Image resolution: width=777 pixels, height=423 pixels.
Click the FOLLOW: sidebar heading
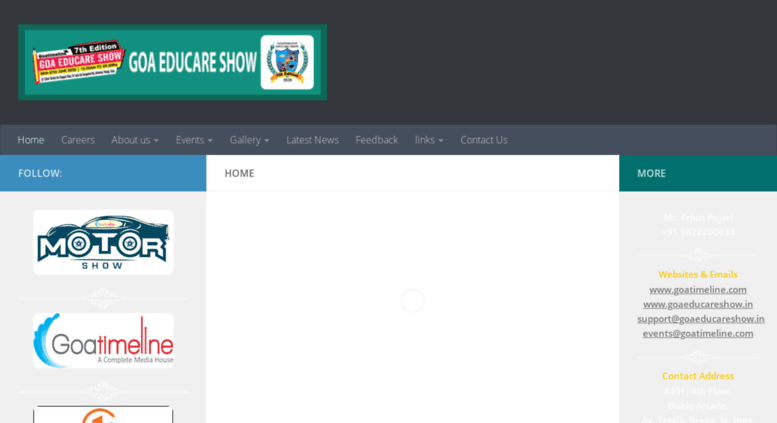40,173
